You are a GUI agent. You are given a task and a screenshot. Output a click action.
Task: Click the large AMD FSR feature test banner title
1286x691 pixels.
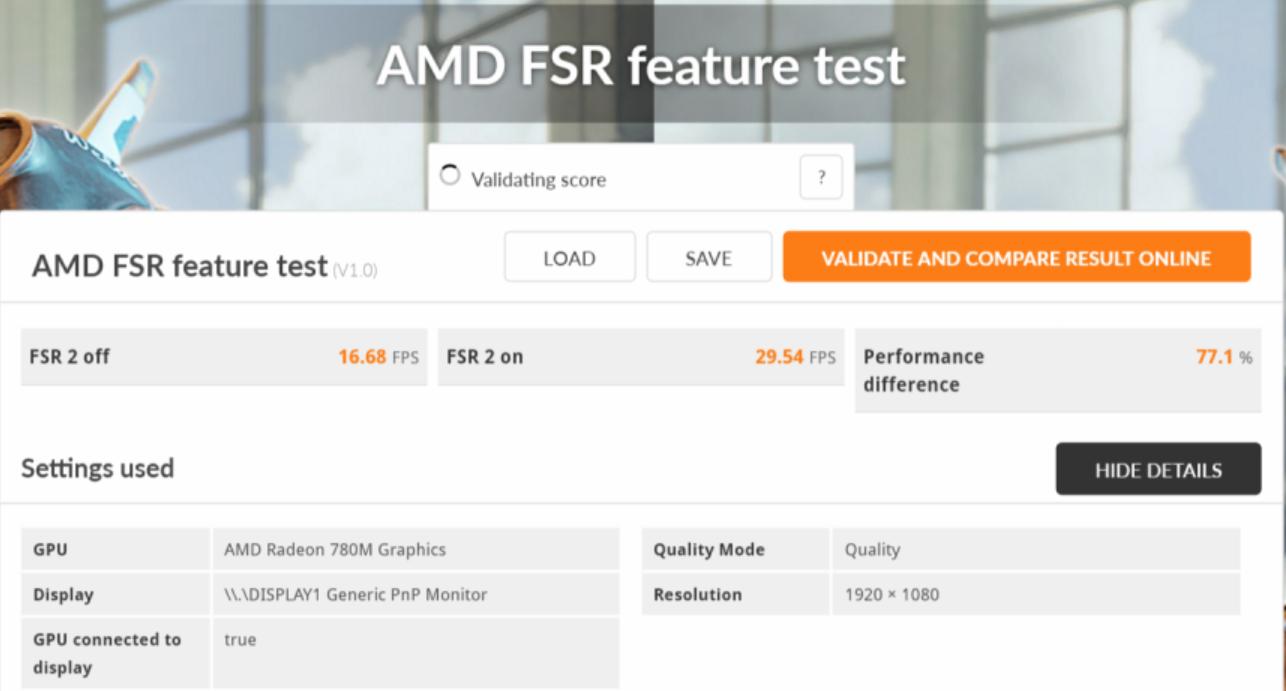tap(641, 66)
